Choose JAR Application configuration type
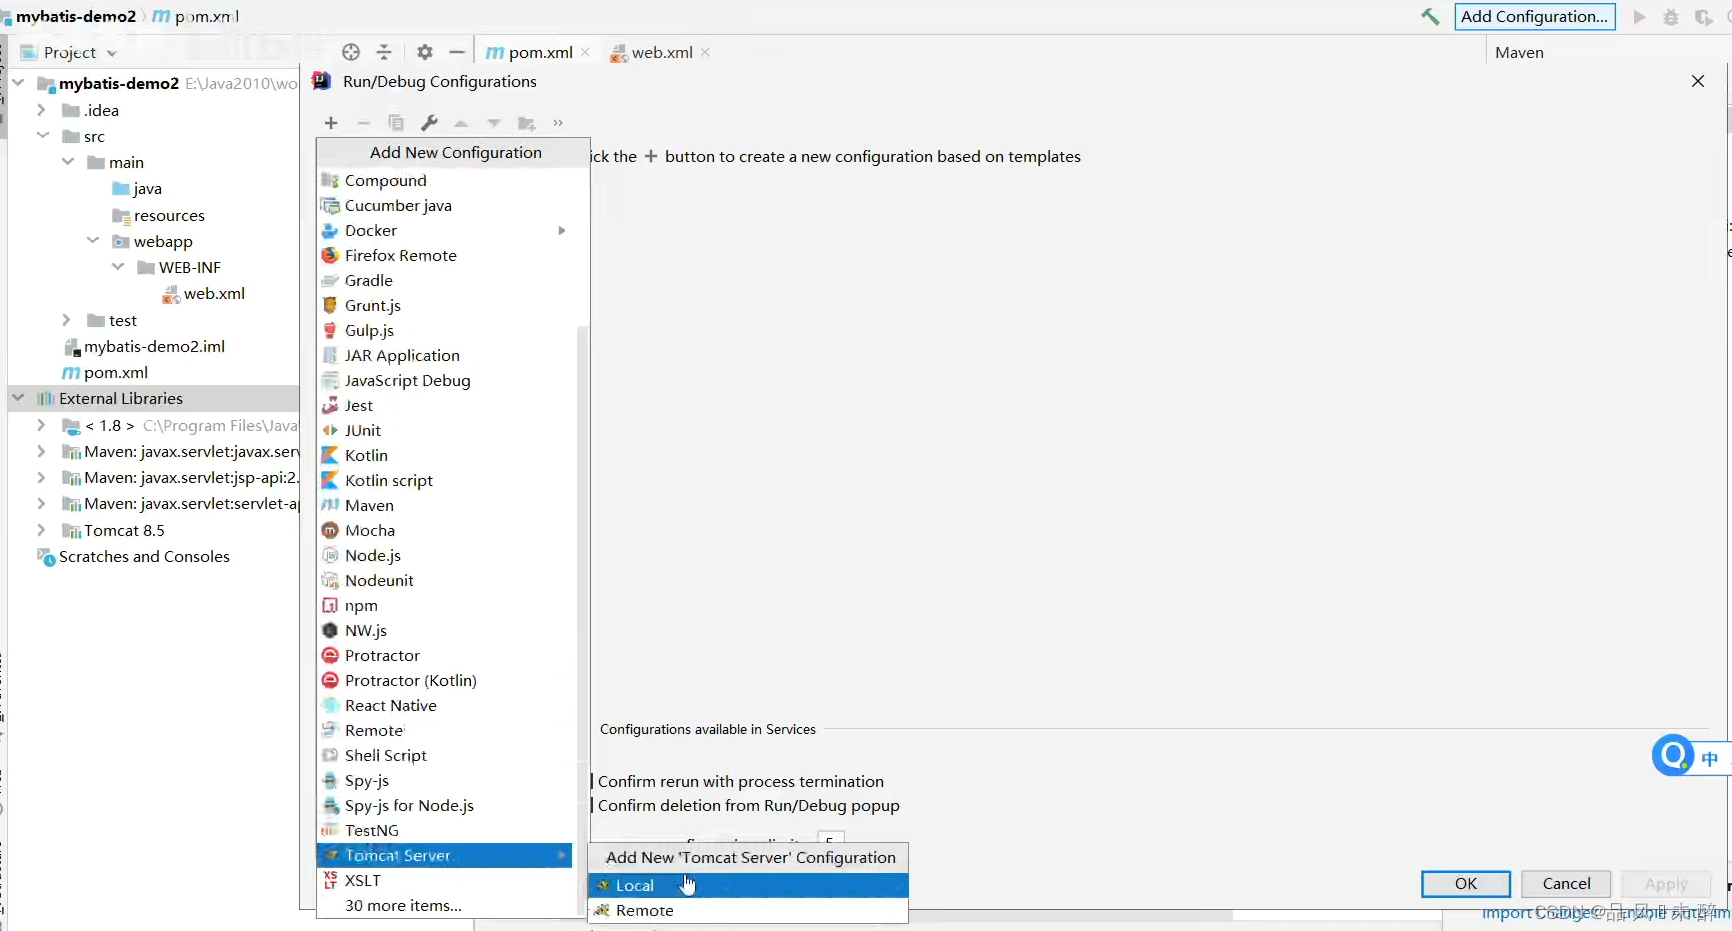This screenshot has height=931, width=1732. 445,355
